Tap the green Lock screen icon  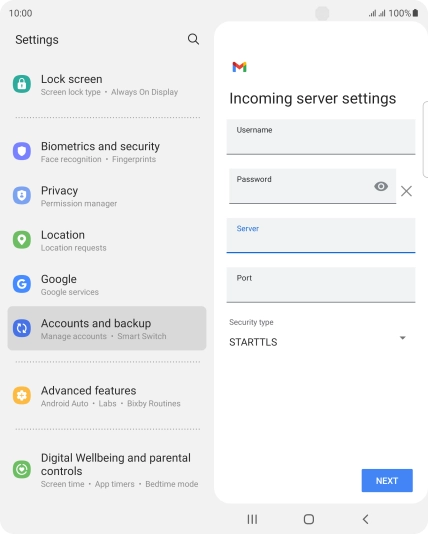(22, 84)
